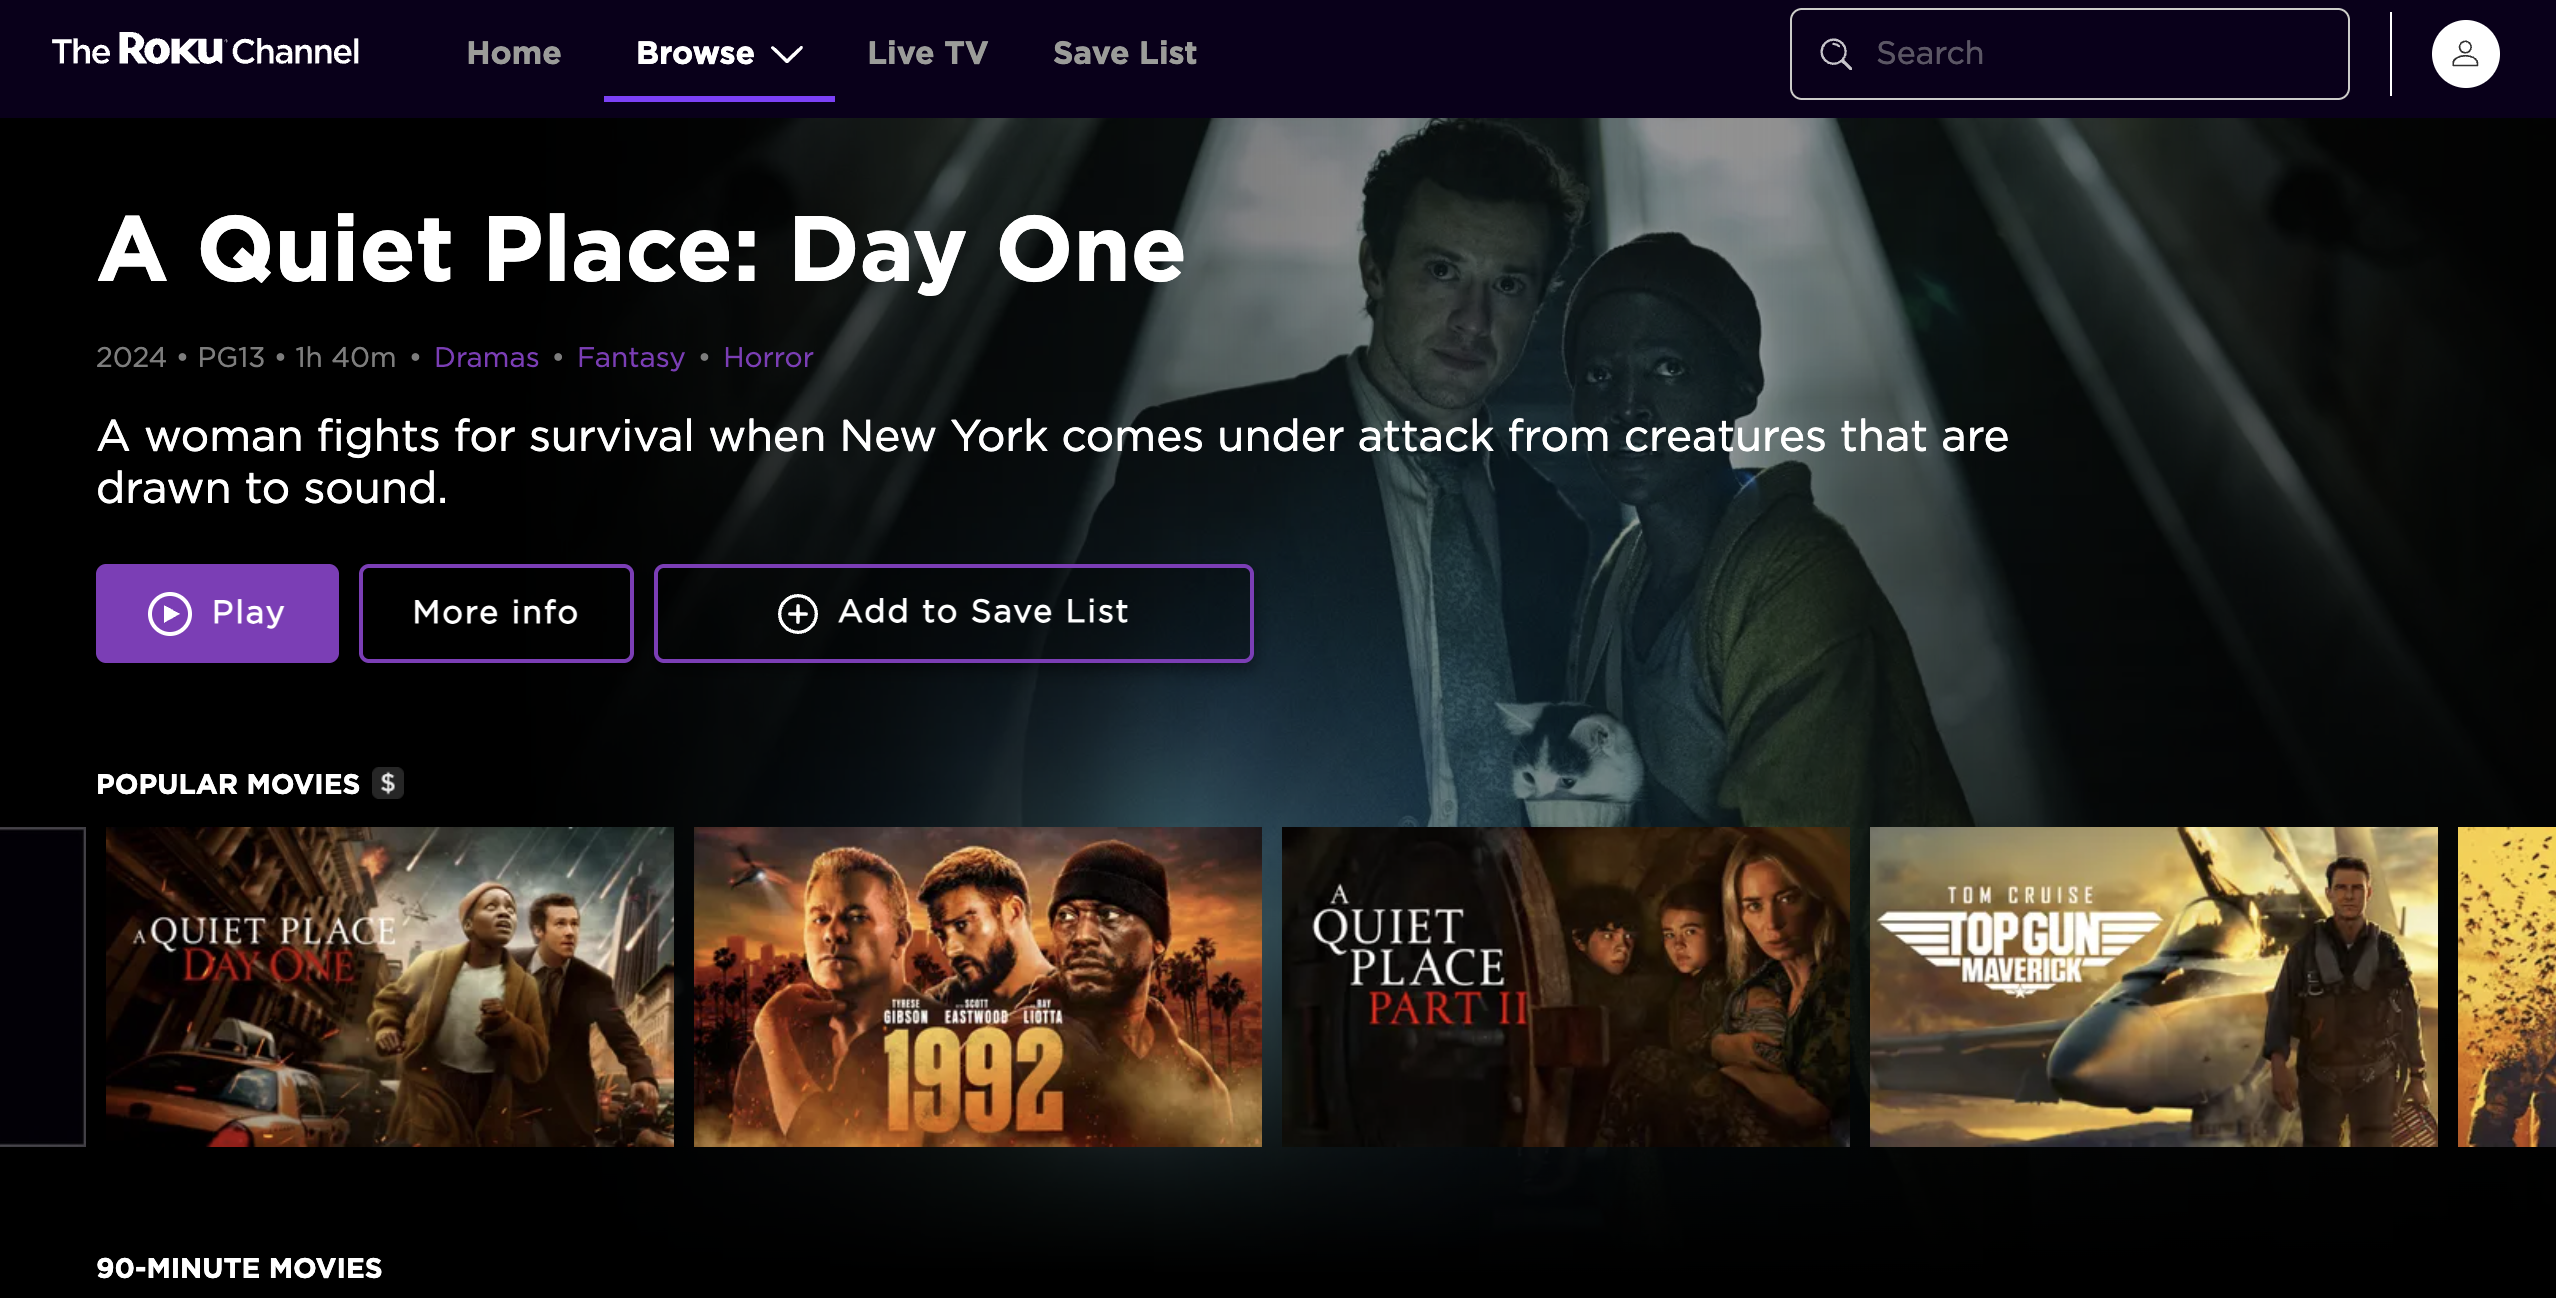Add the movie to Save List
The height and width of the screenshot is (1298, 2556).
[953, 613]
